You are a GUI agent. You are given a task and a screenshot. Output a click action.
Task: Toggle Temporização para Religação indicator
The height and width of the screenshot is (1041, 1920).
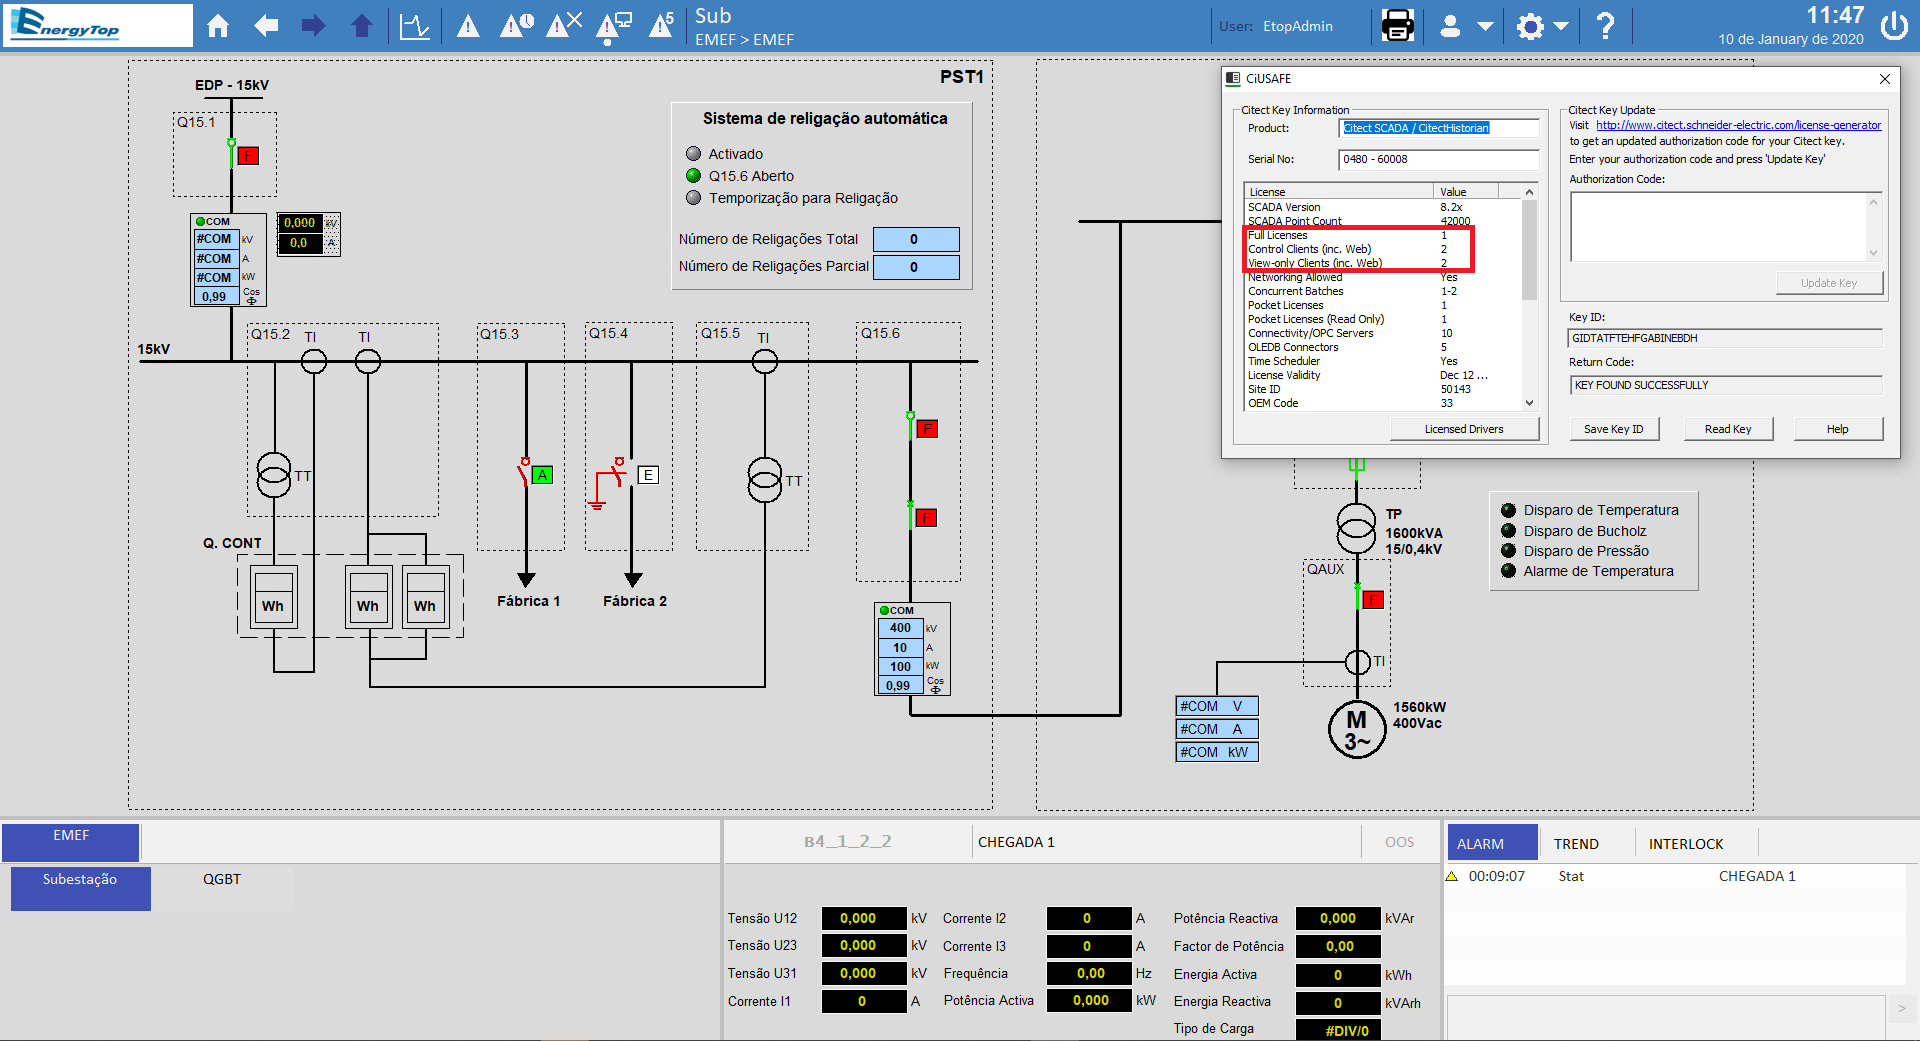[693, 198]
